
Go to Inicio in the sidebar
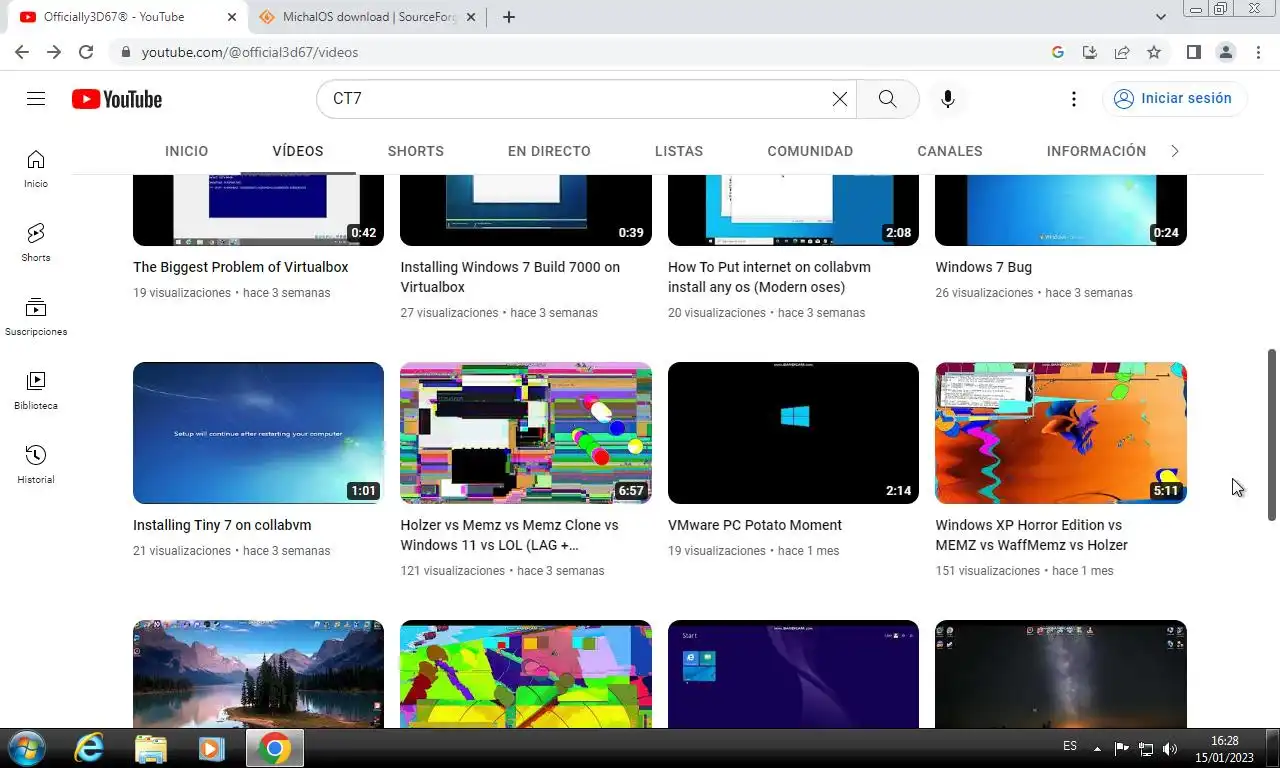pyautogui.click(x=36, y=169)
